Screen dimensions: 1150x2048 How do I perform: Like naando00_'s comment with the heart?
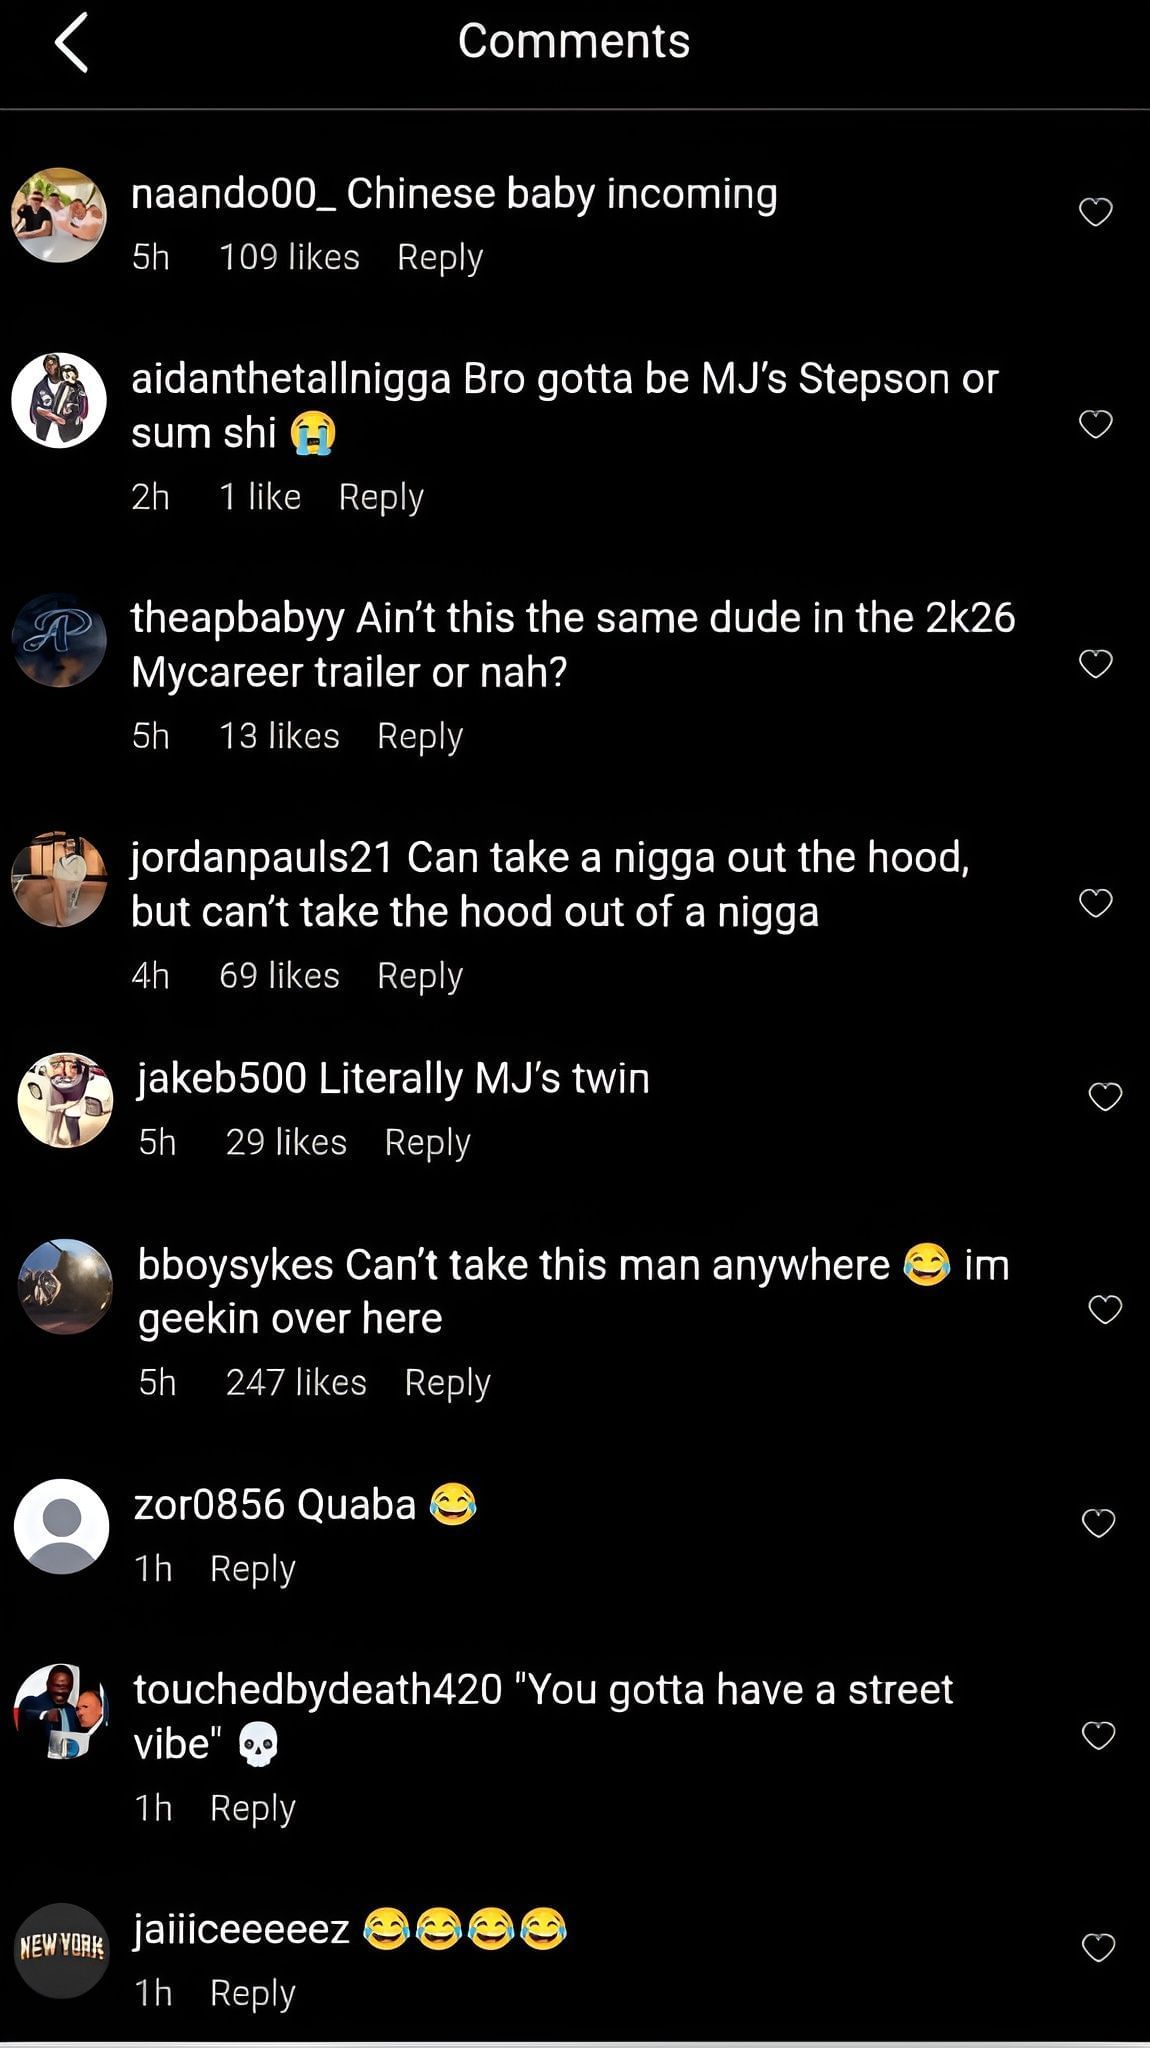pos(1095,212)
